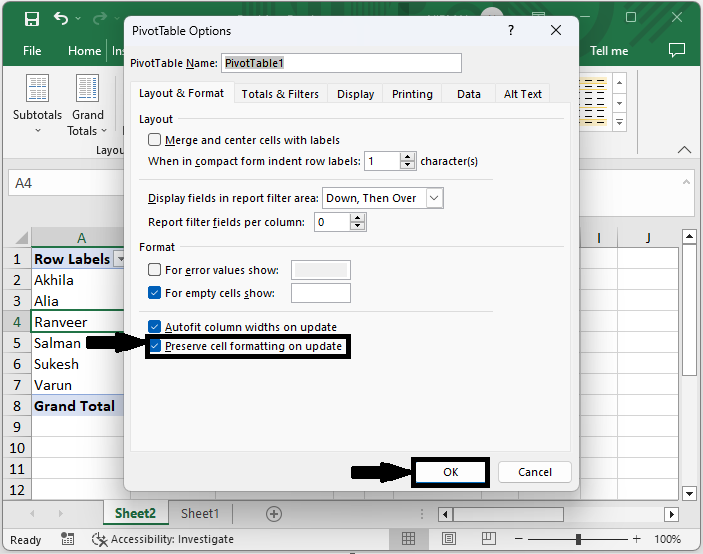Screen dimensions: 703x554
Task: Uncheck For empty cells show checkbox
Action: click(x=155, y=293)
